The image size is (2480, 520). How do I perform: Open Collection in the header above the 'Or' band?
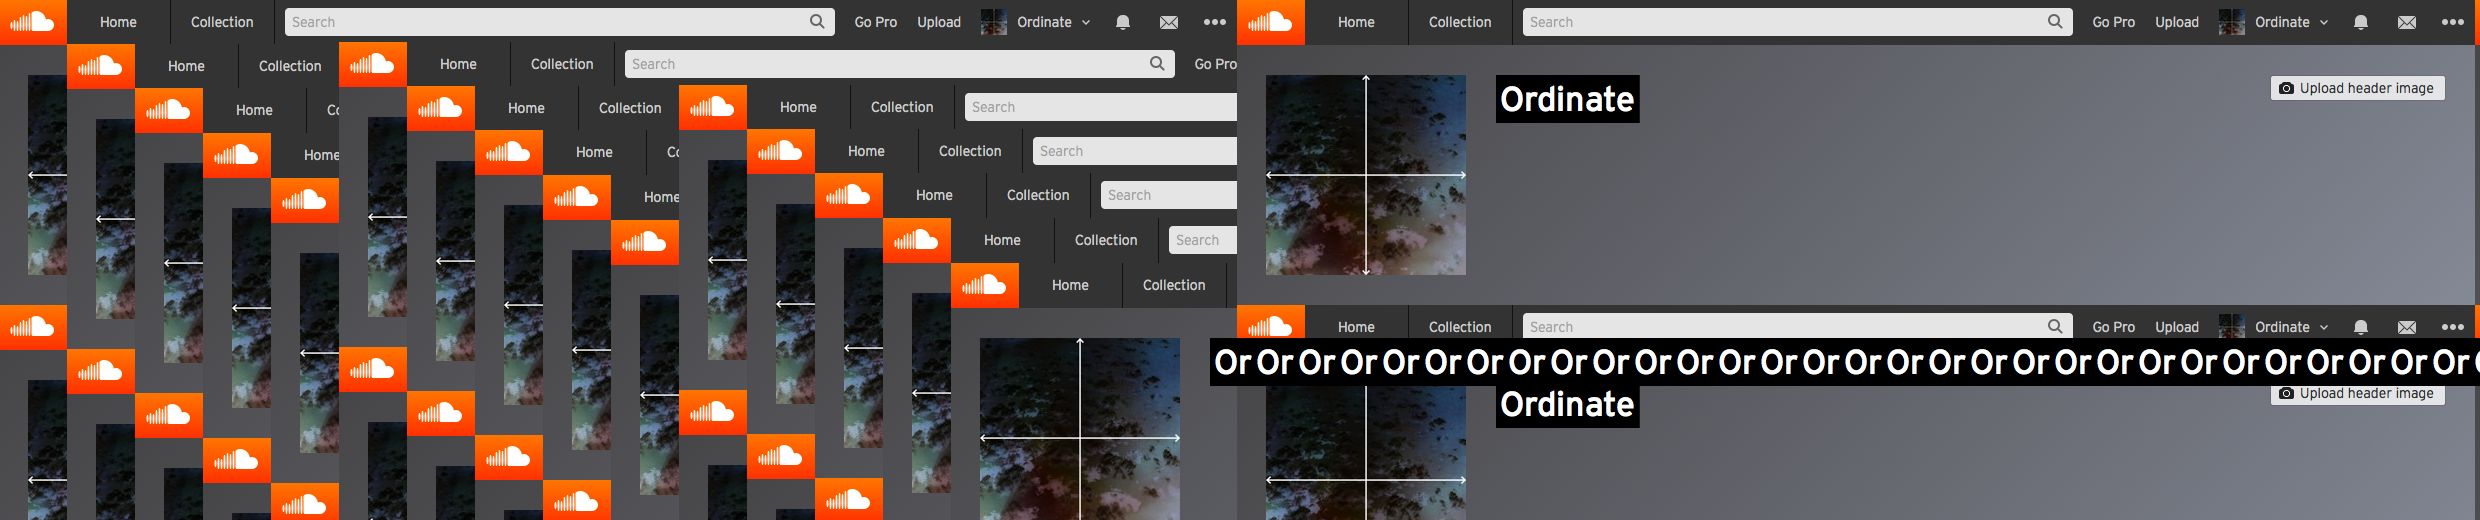tap(1460, 326)
